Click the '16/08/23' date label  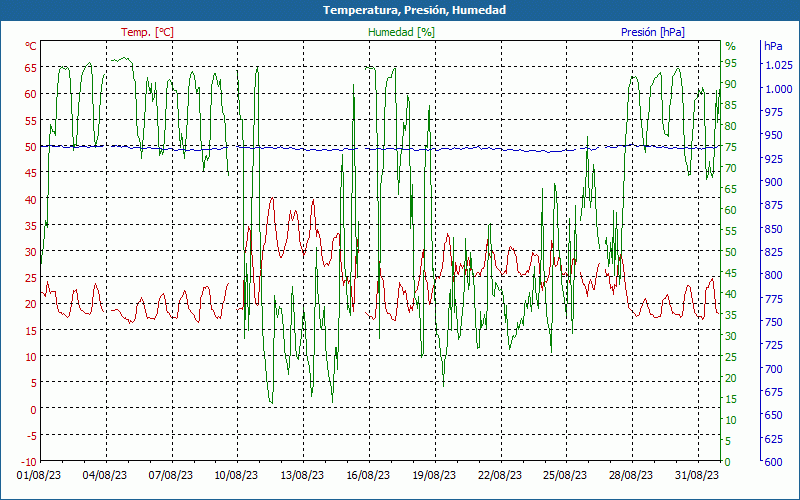[368, 475]
